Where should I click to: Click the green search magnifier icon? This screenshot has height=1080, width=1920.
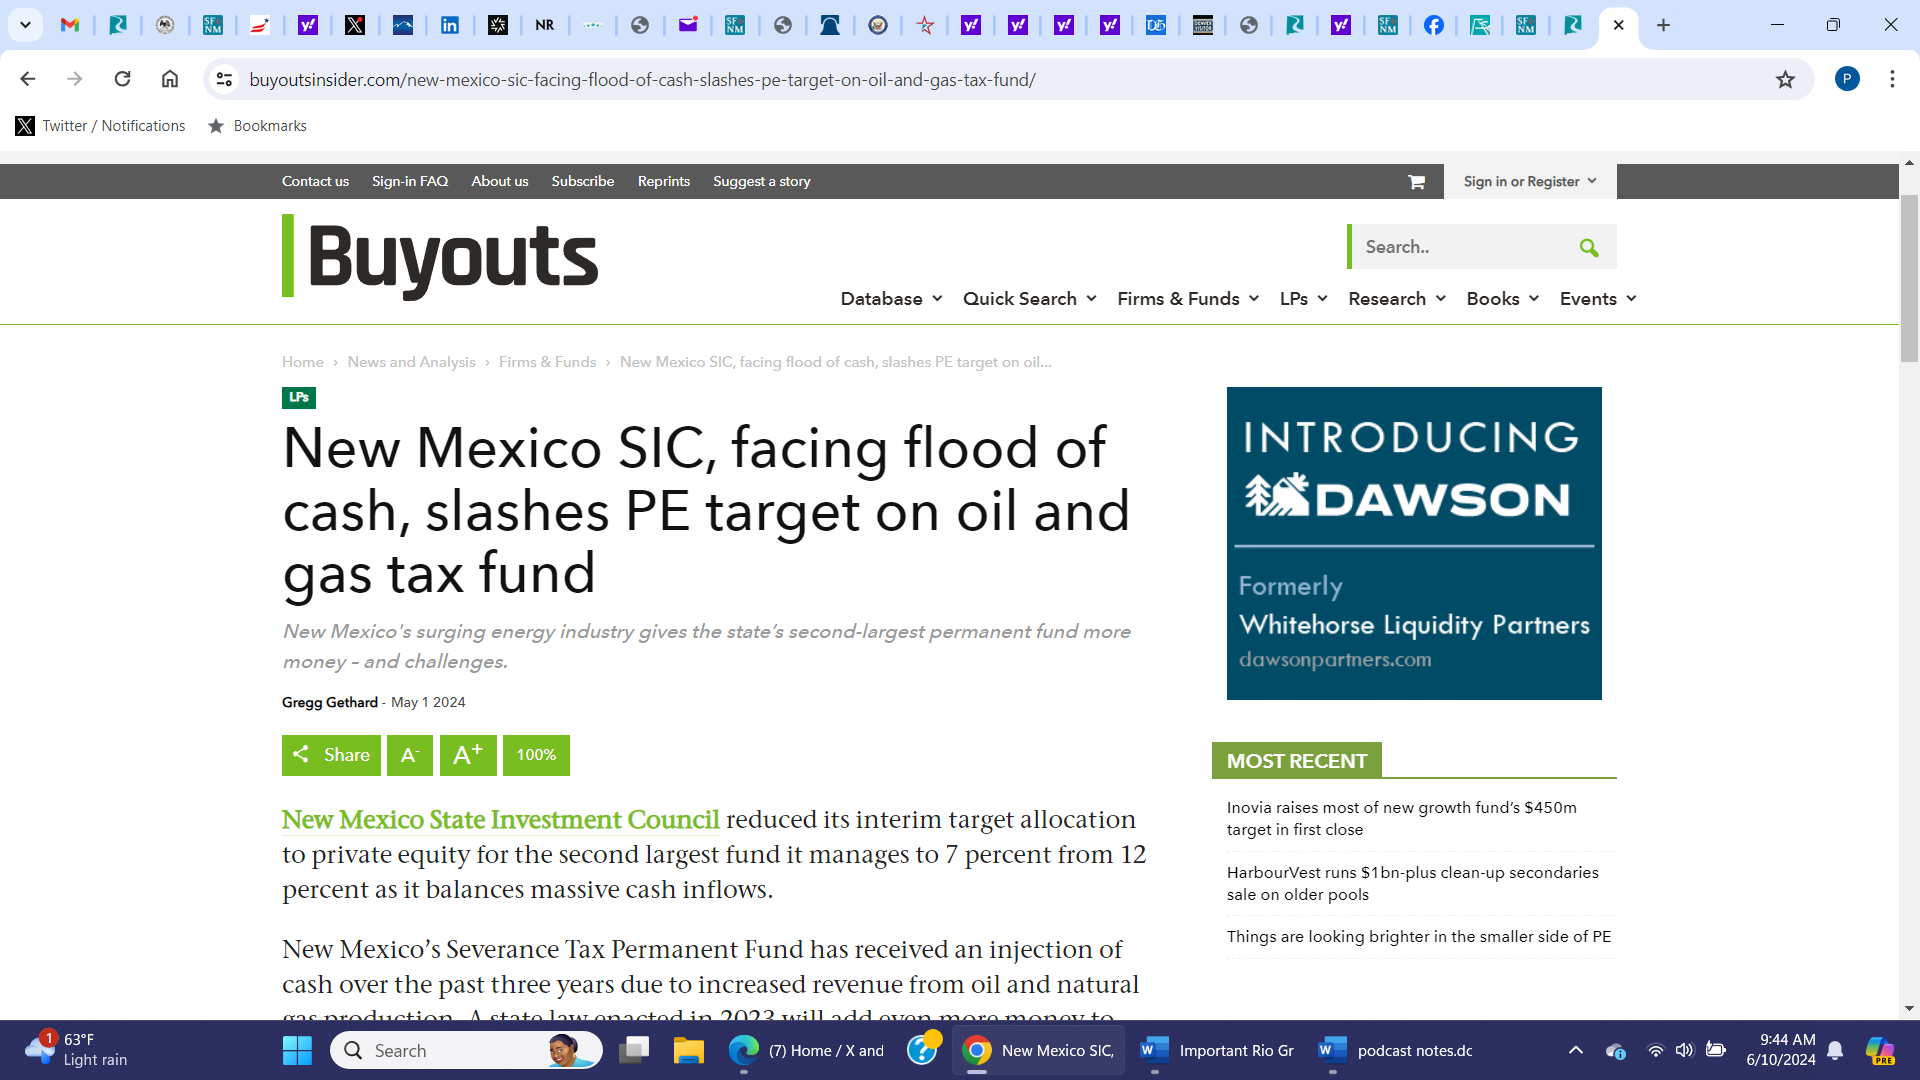pyautogui.click(x=1588, y=248)
